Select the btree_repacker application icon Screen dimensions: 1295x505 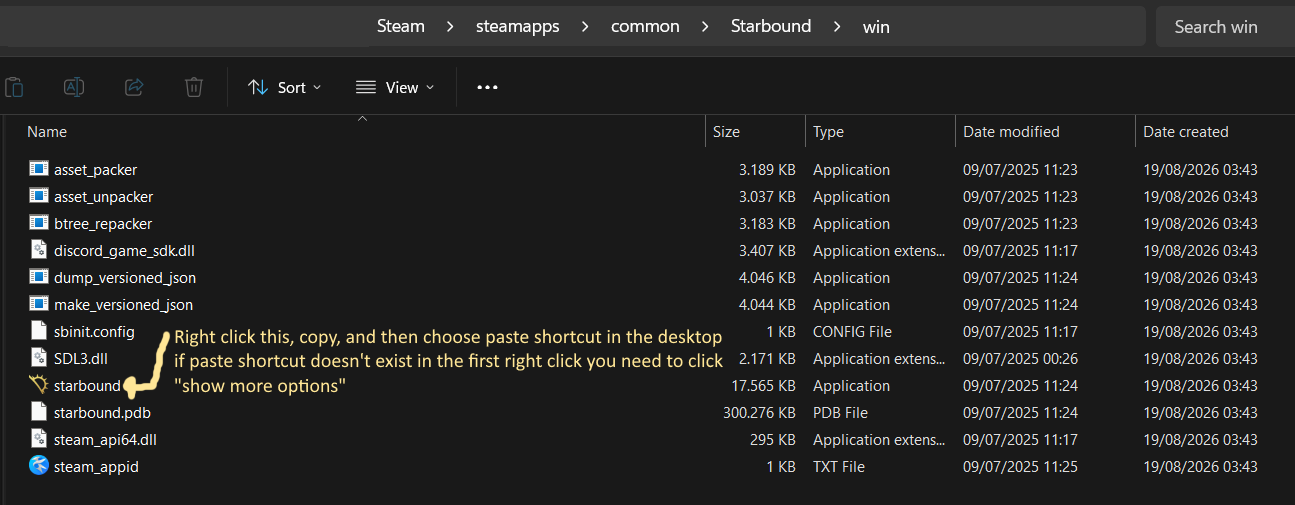click(39, 223)
